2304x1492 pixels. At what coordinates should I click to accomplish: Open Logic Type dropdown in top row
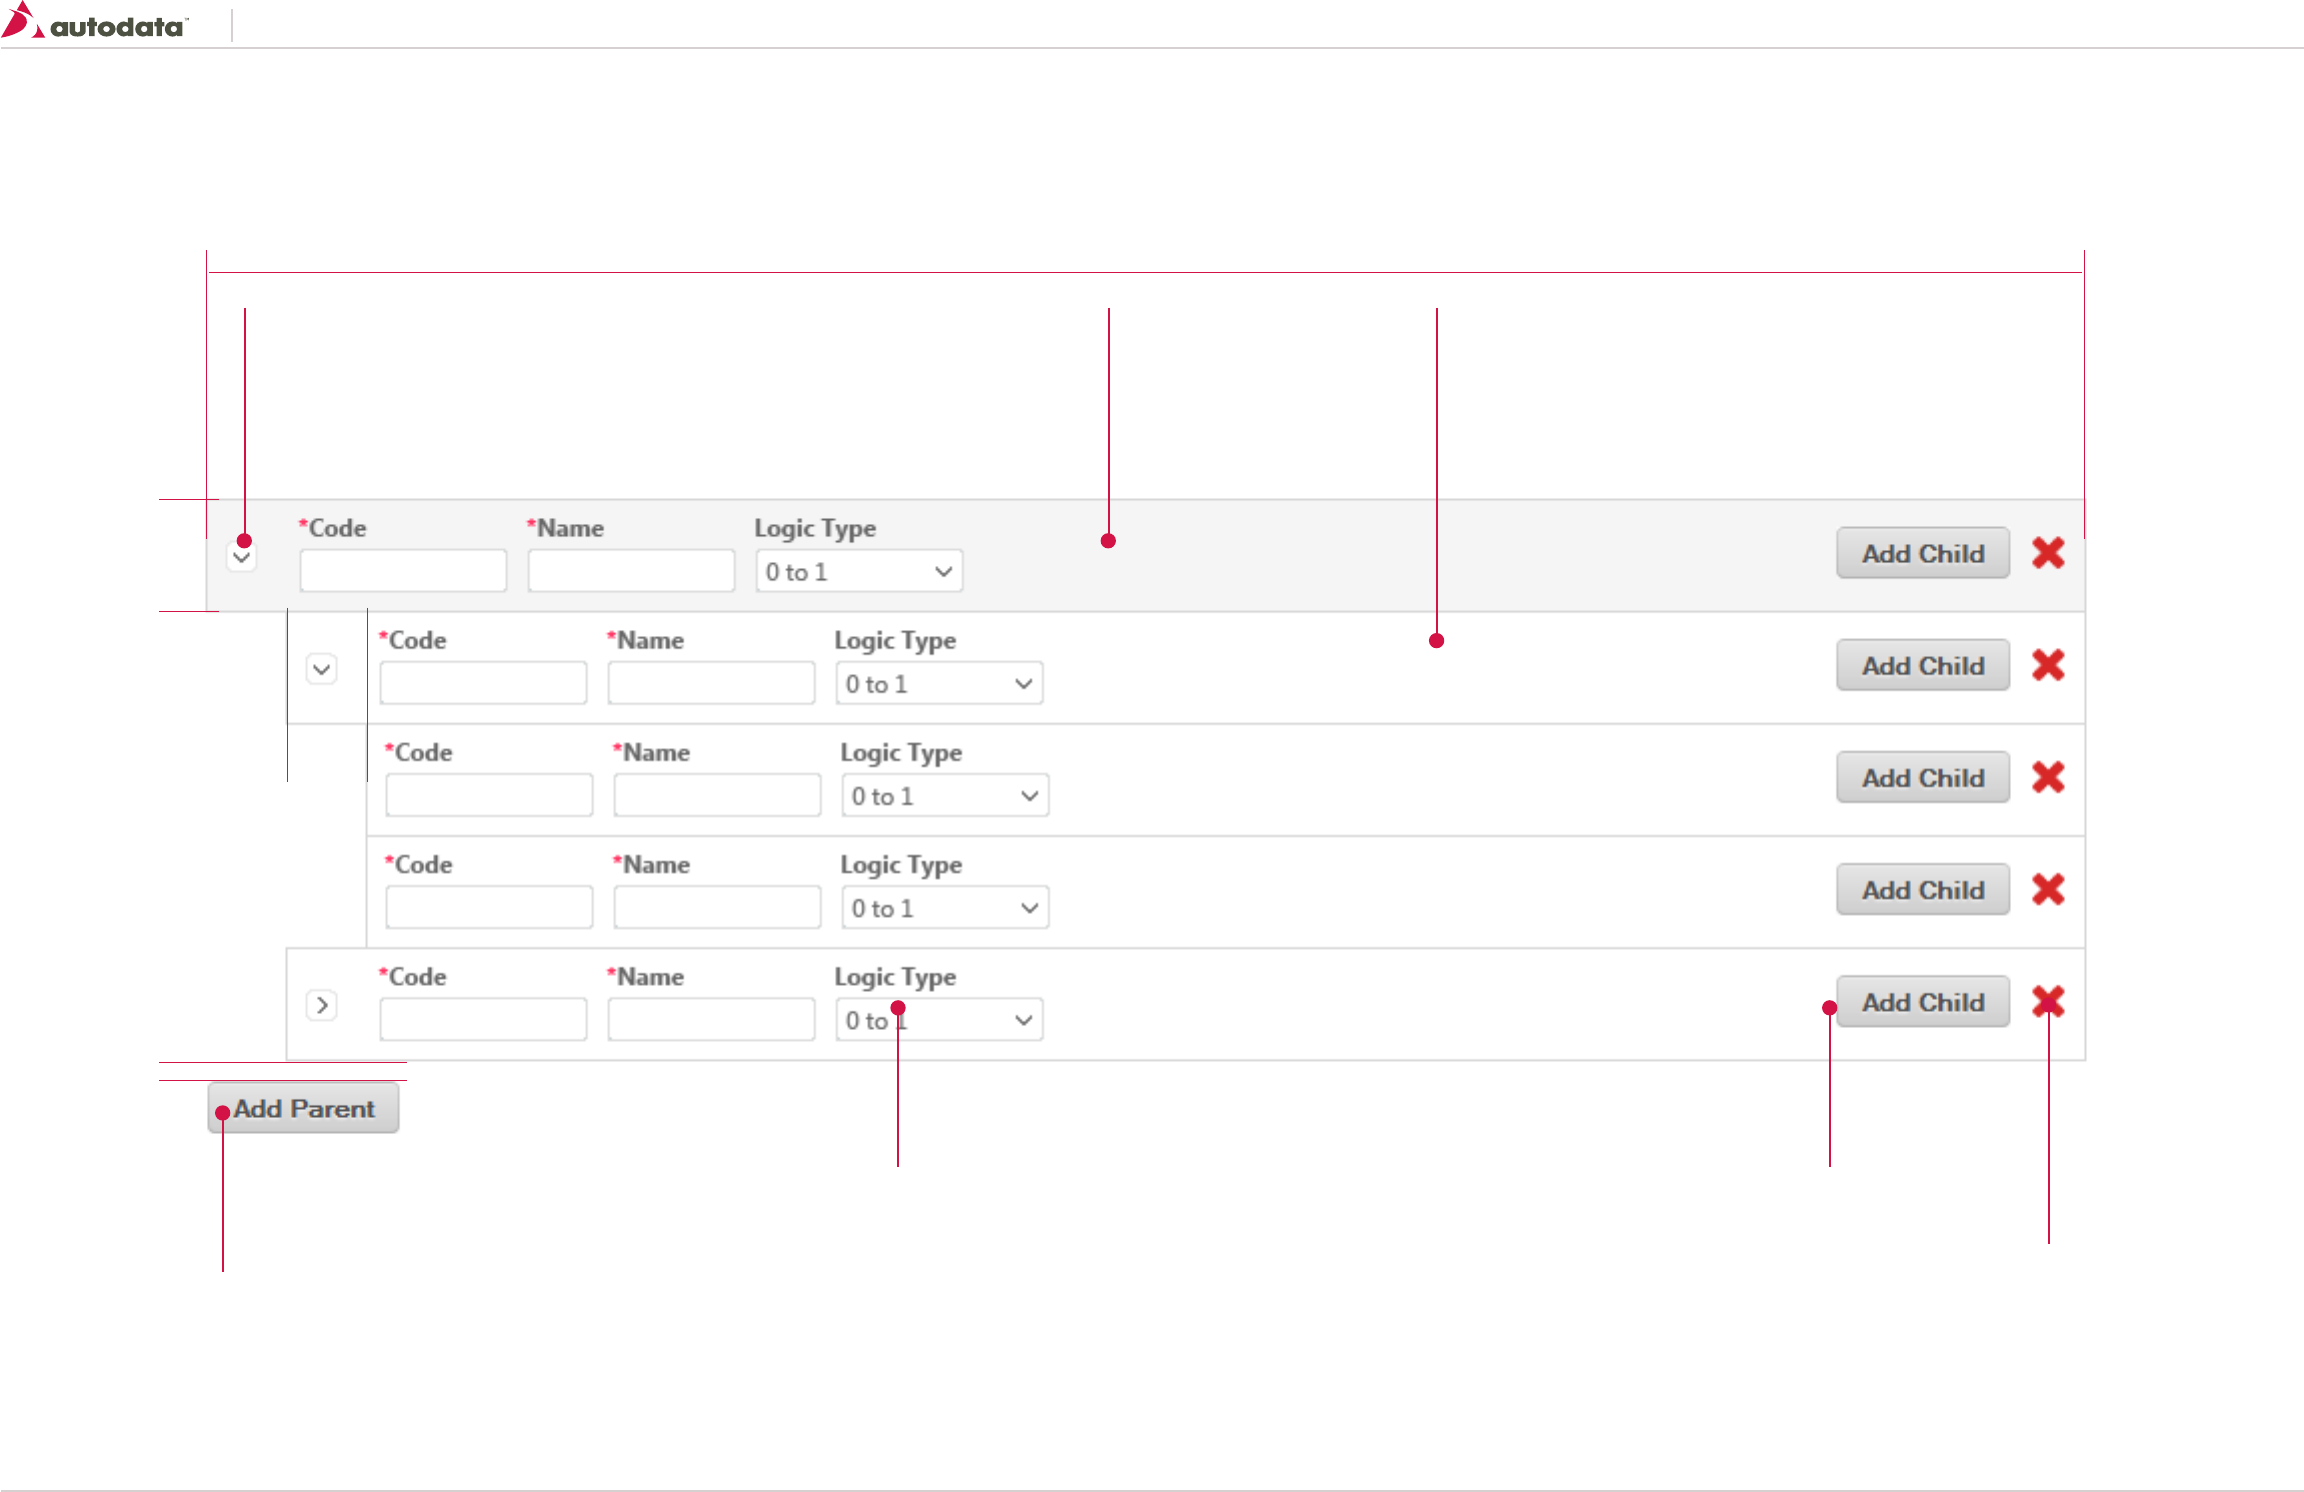(859, 572)
